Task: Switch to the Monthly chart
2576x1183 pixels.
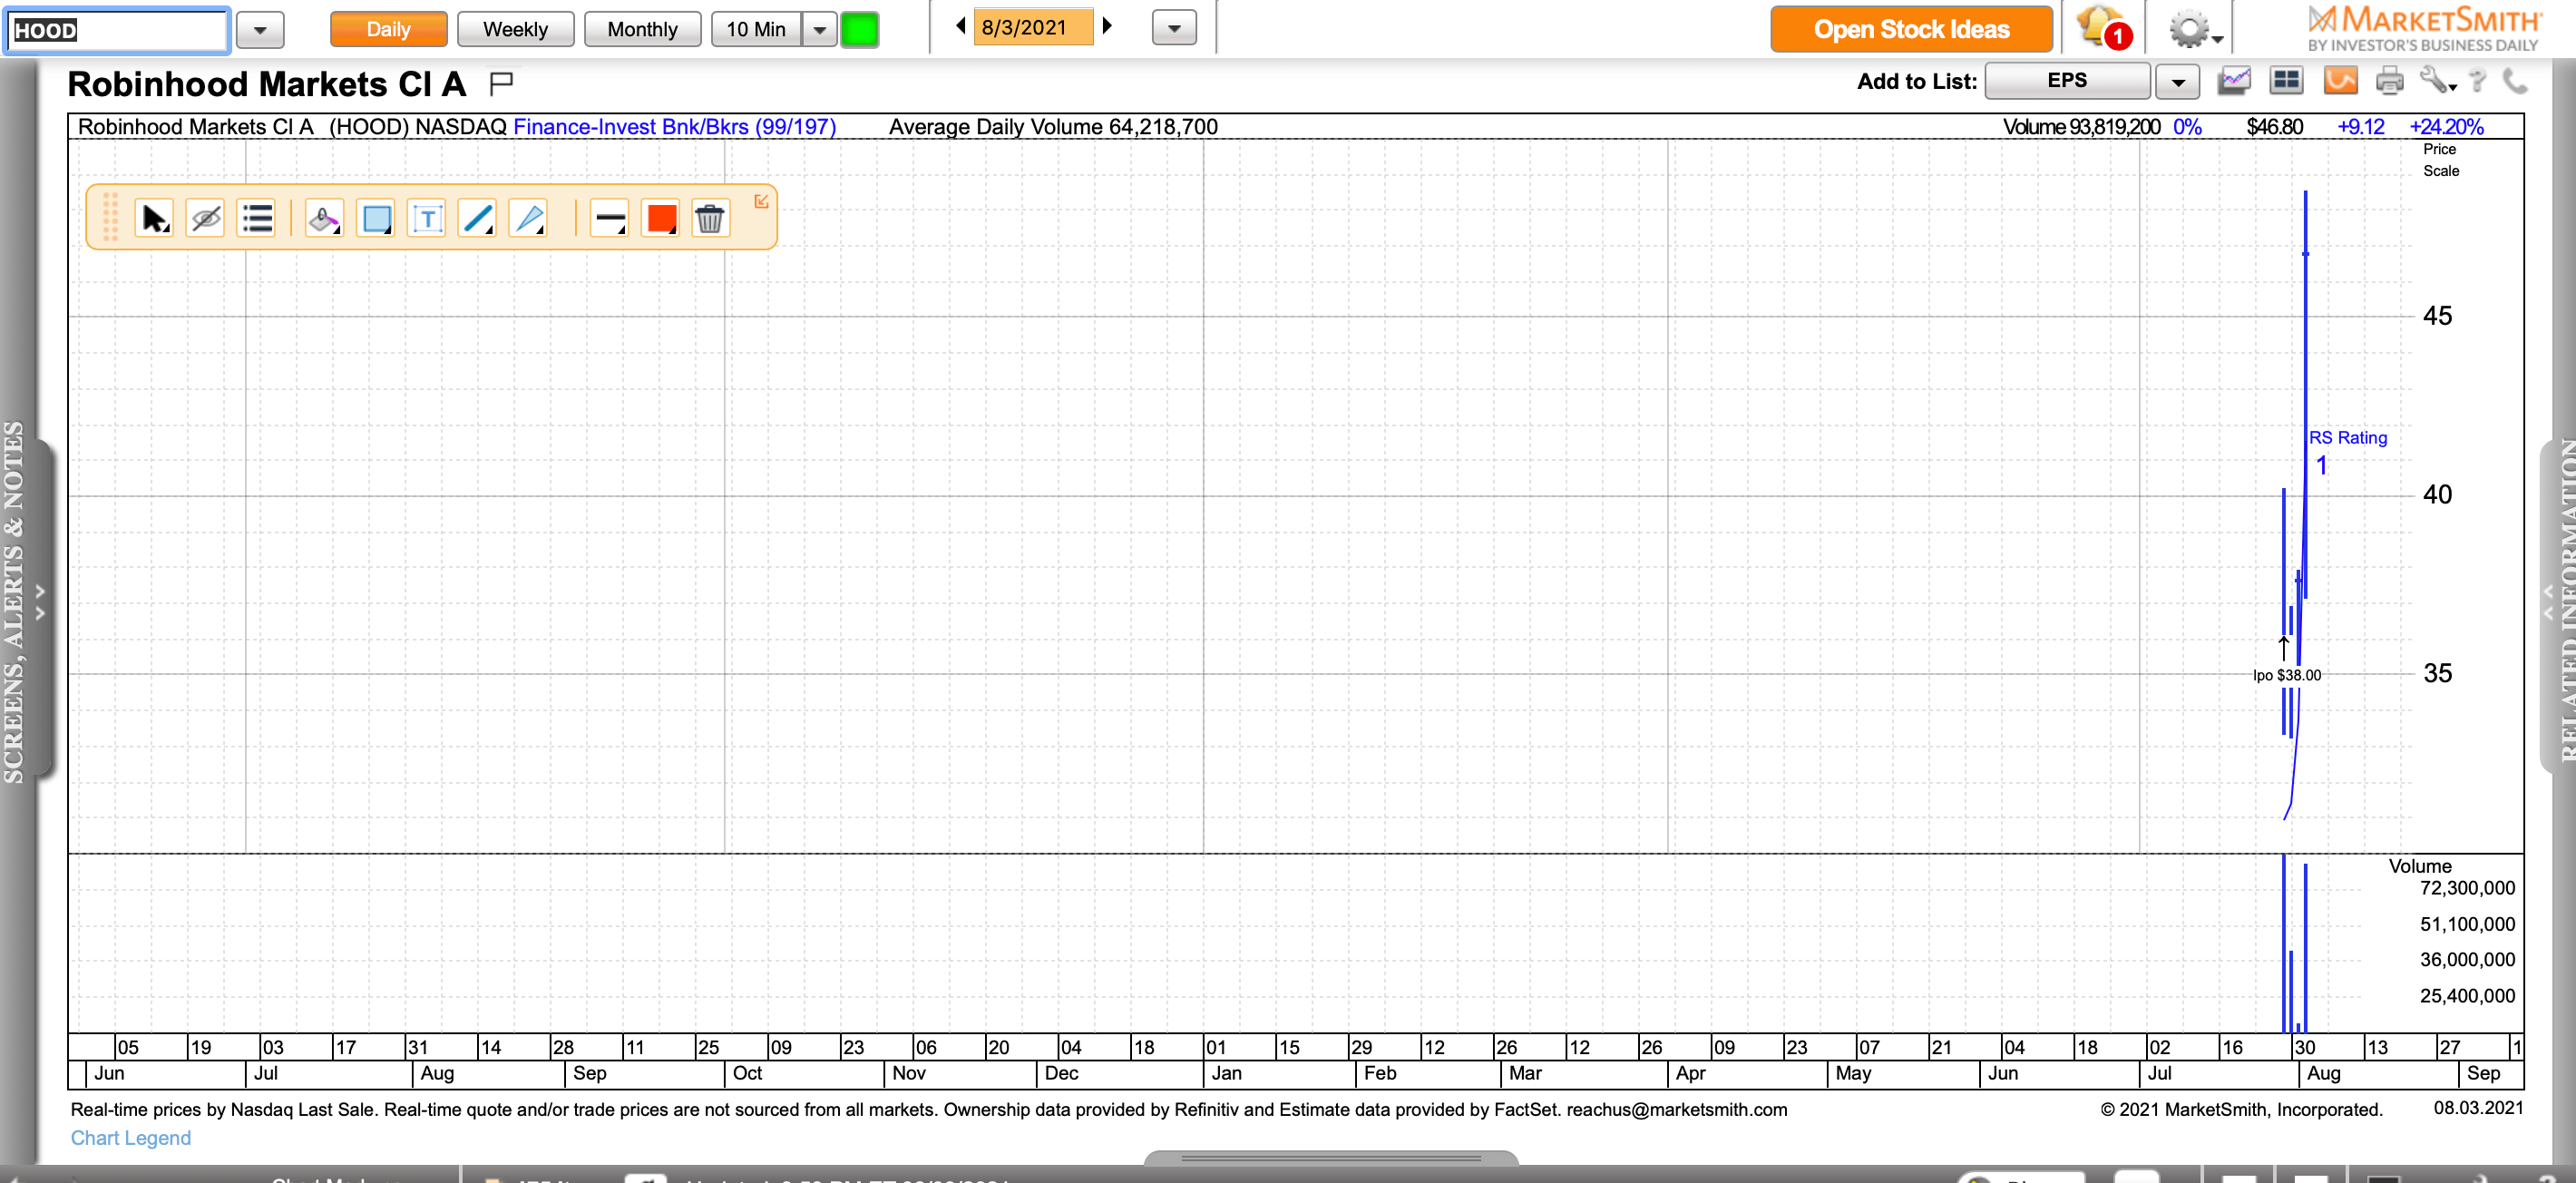Action: click(642, 29)
